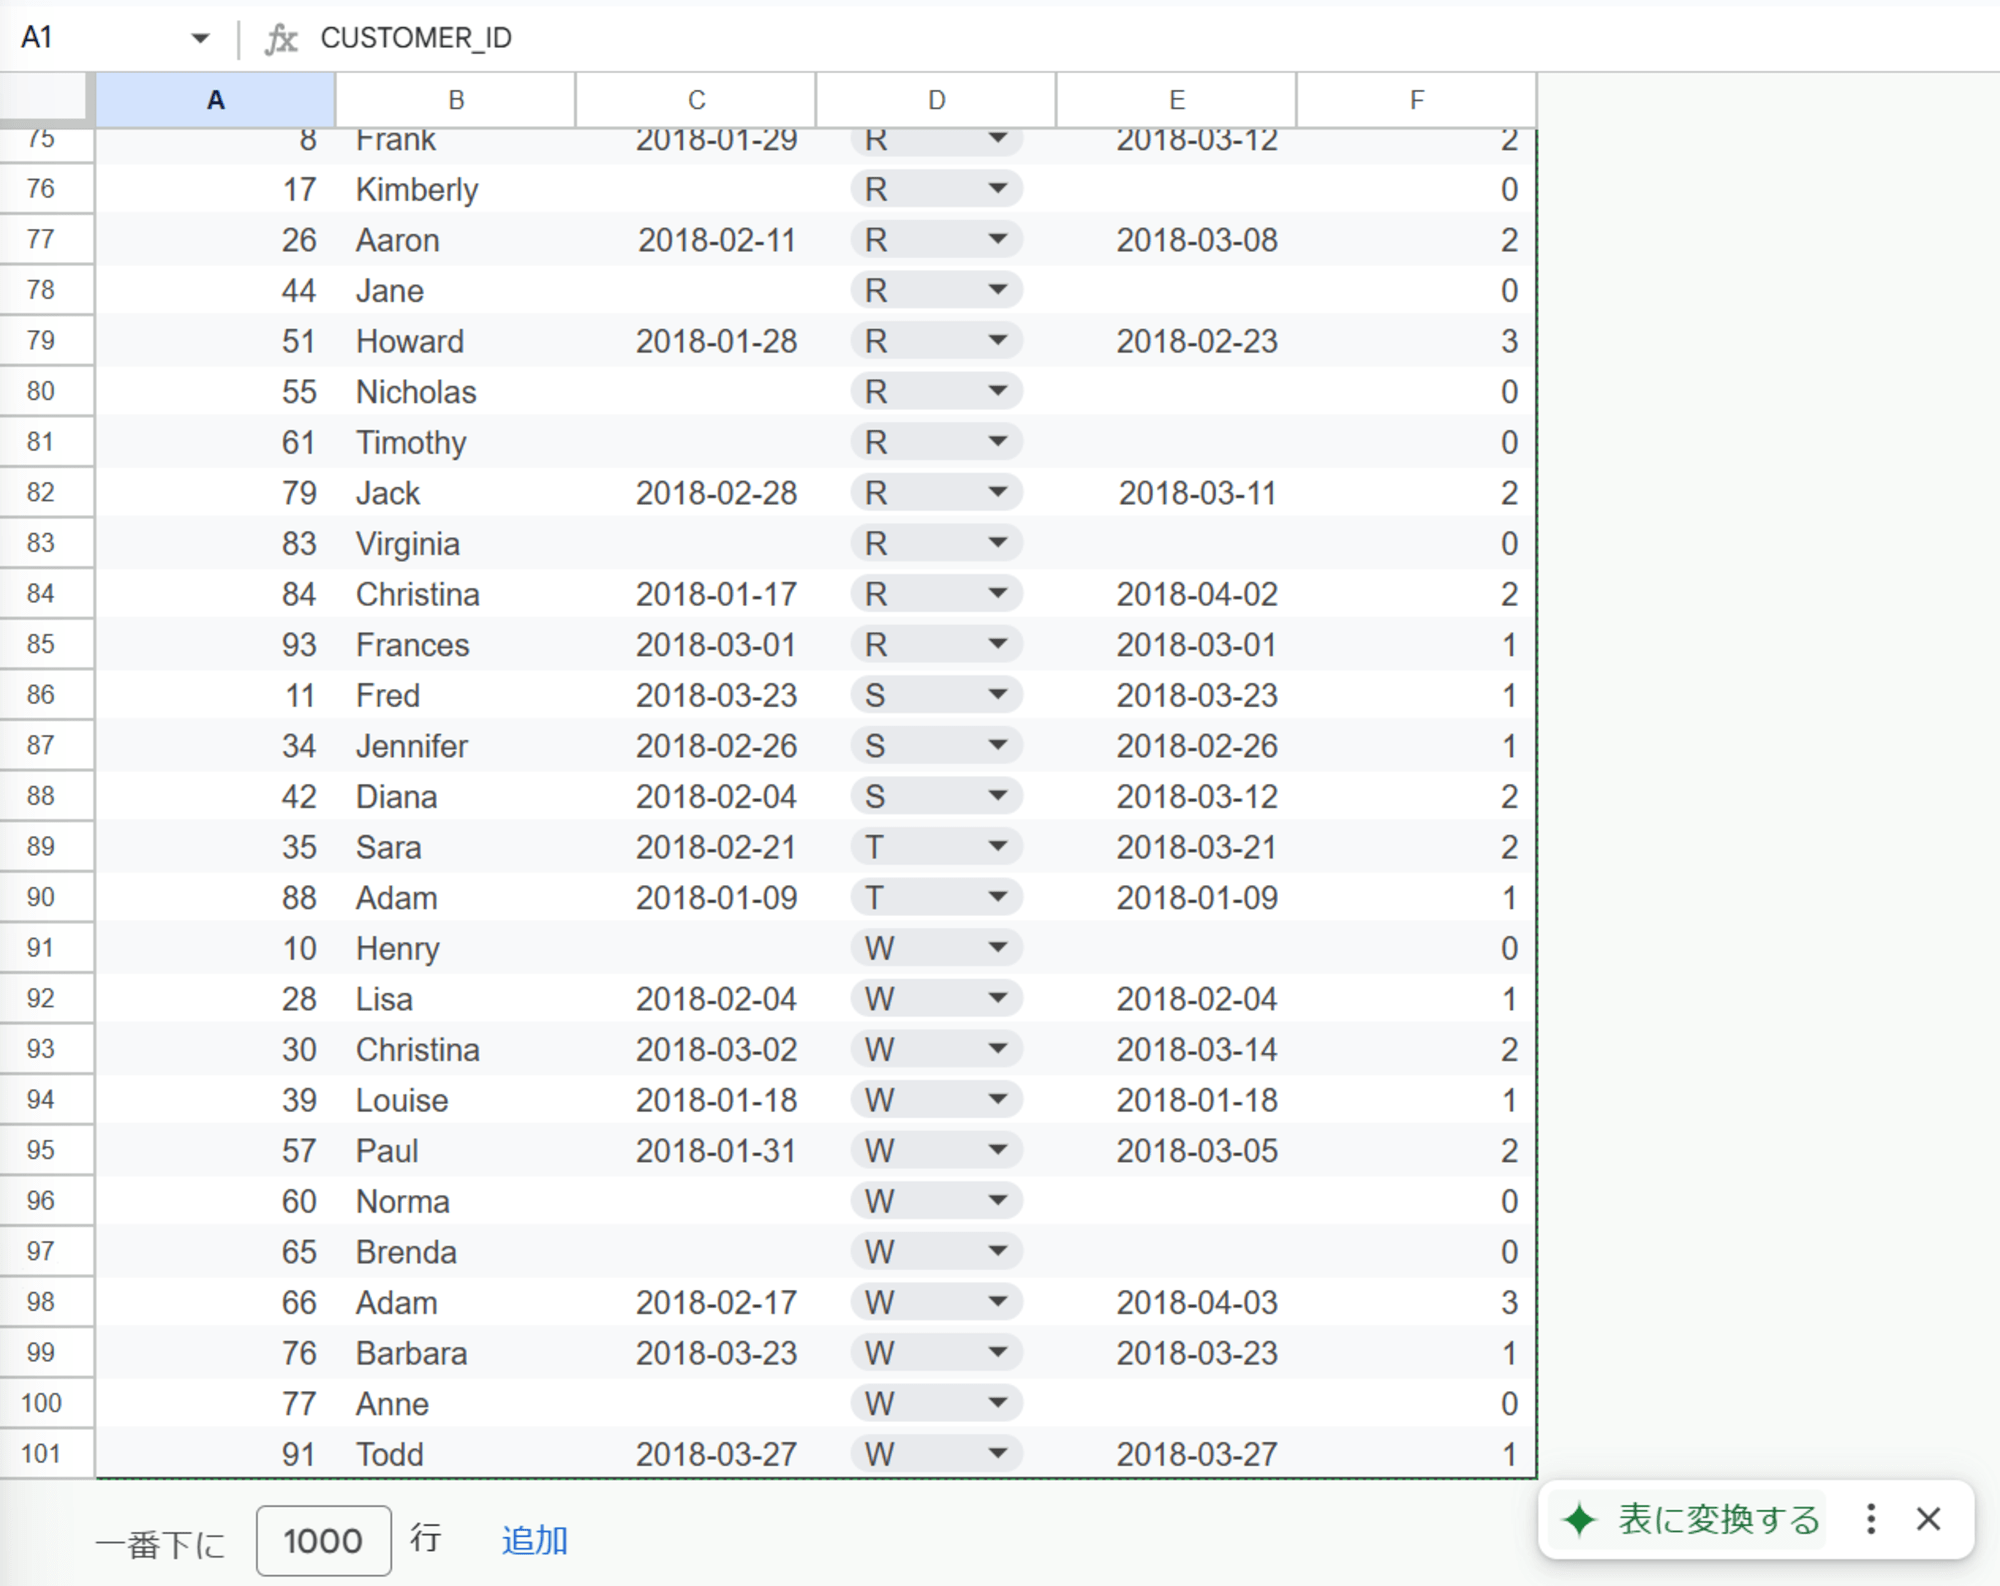This screenshot has width=2000, height=1586.
Task: Open the name box dropdown arrow
Action: [x=200, y=38]
